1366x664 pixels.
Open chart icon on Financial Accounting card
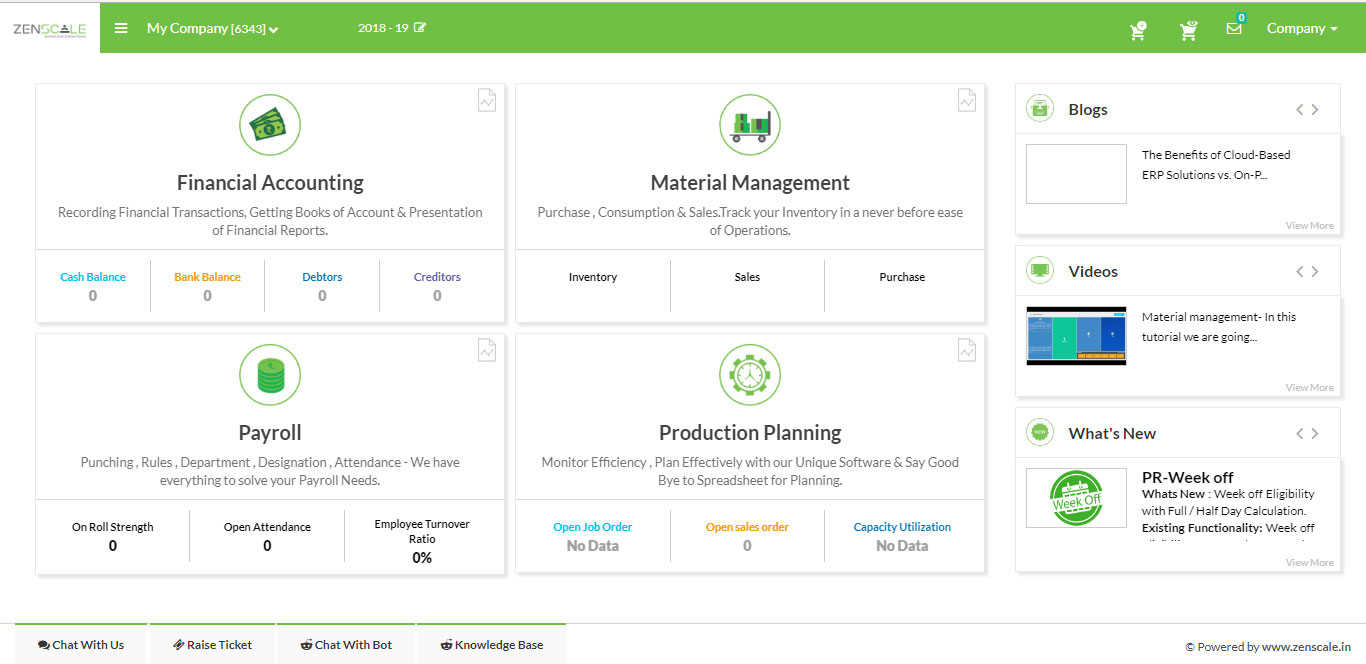487,100
